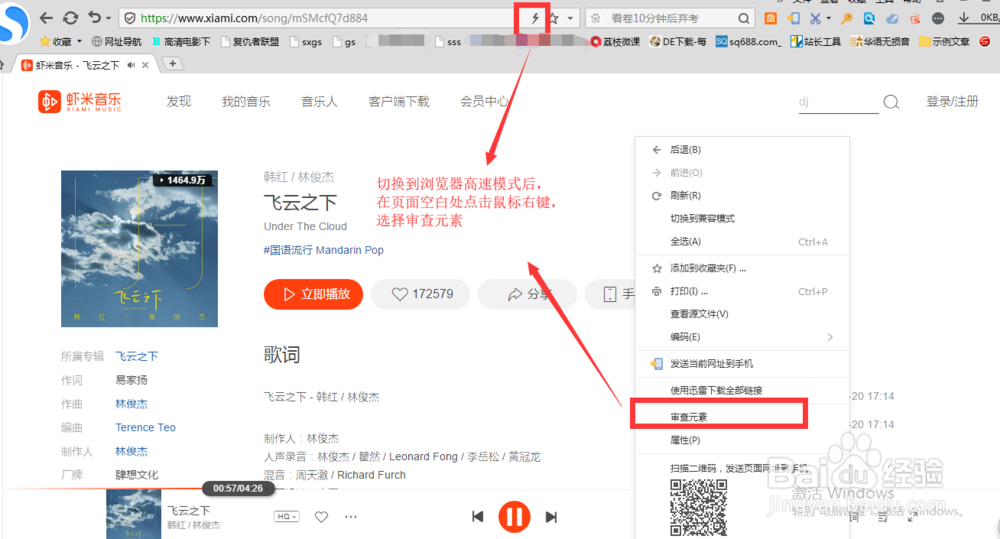1000x539 pixels.
Task: Click the 虾米音乐 Xiami logo
Action: pyautogui.click(x=80, y=101)
